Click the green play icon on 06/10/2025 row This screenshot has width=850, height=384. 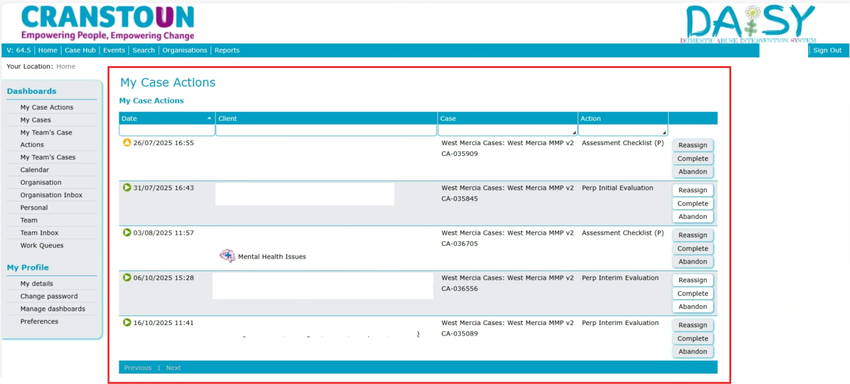pos(127,278)
